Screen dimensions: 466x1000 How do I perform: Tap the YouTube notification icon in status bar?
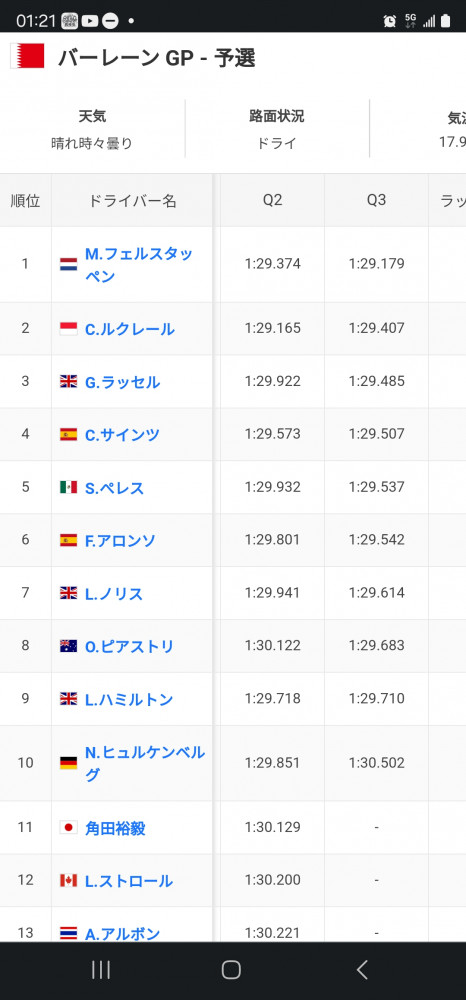[90, 21]
